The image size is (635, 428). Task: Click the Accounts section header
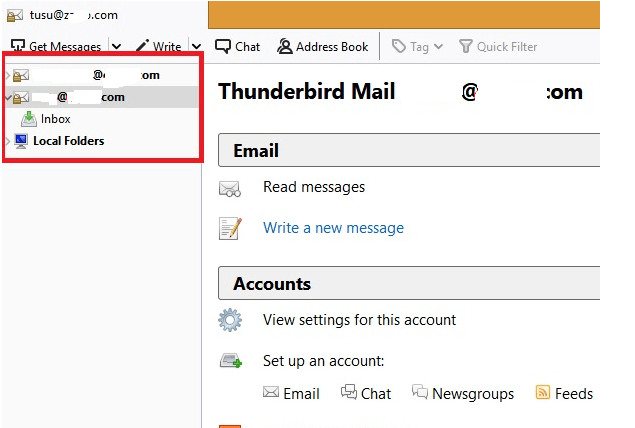409,283
